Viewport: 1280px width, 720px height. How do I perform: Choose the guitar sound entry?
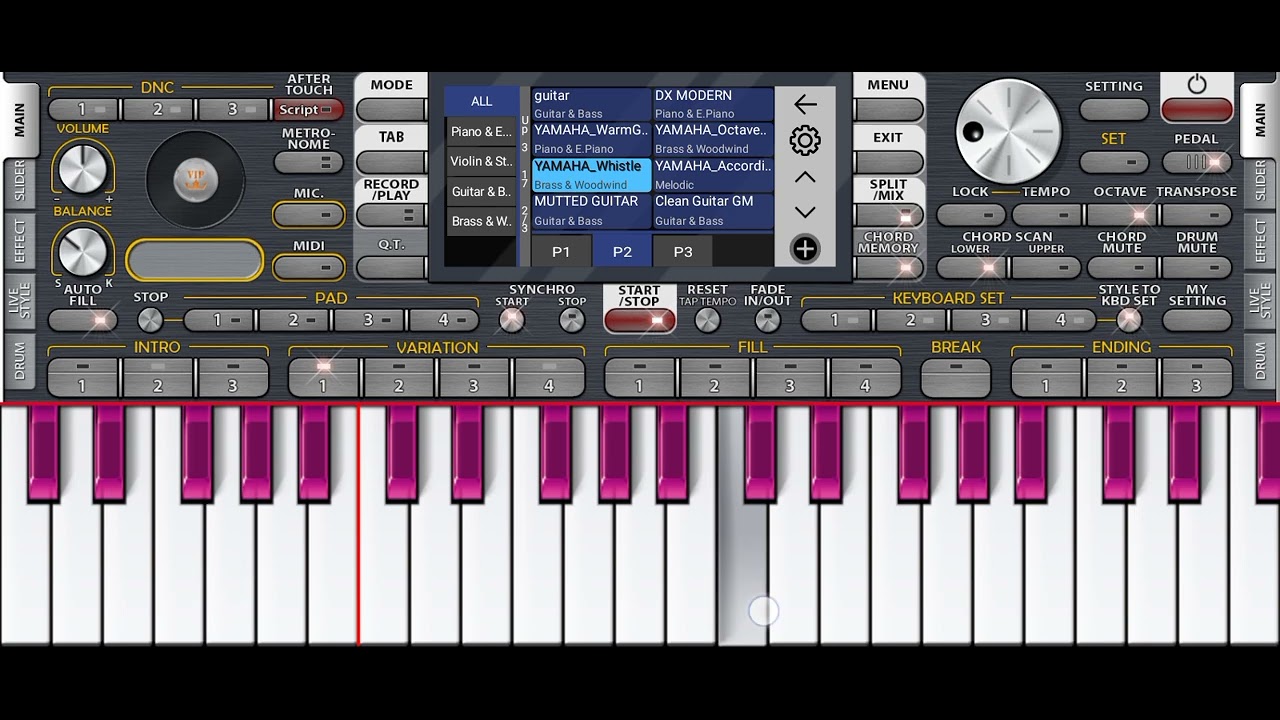tap(591, 104)
